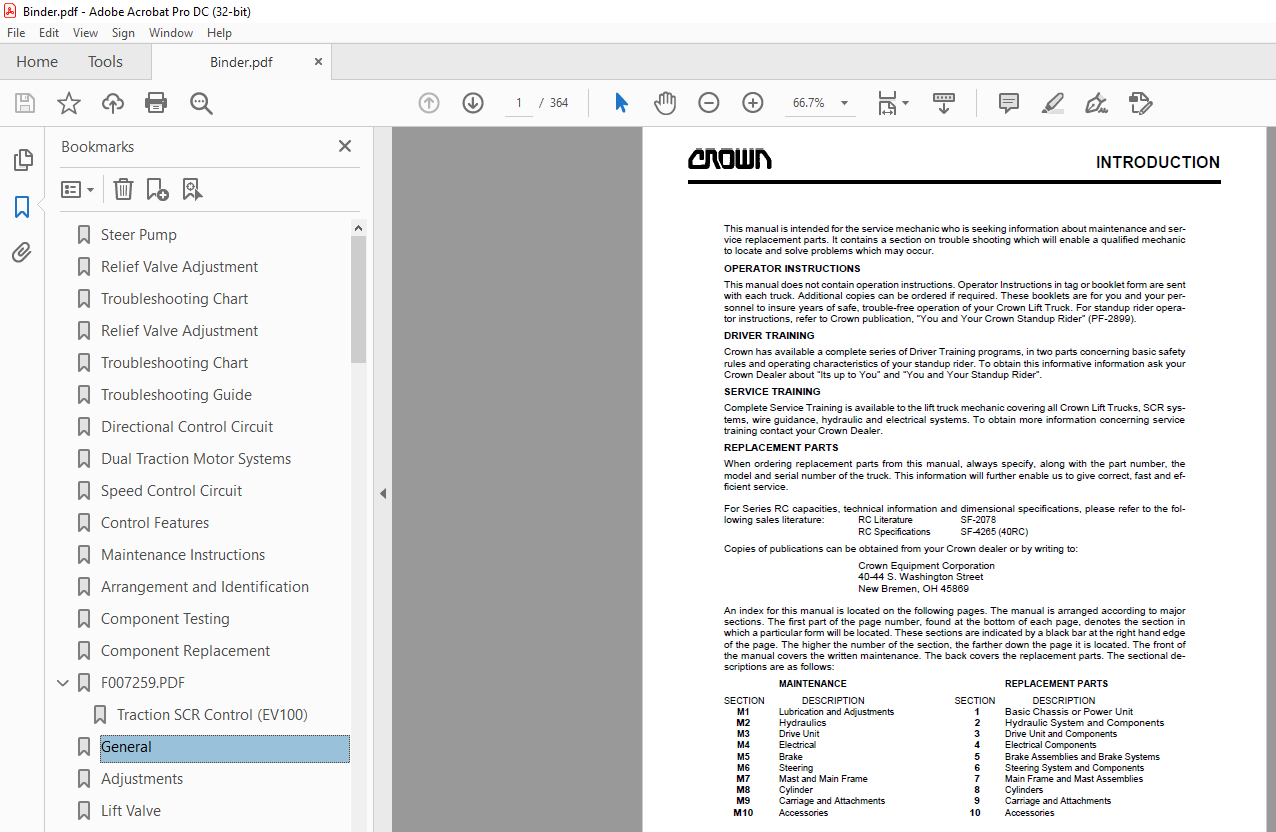The height and width of the screenshot is (832, 1276).
Task: Find current bookmark icon
Action: click(x=192, y=189)
